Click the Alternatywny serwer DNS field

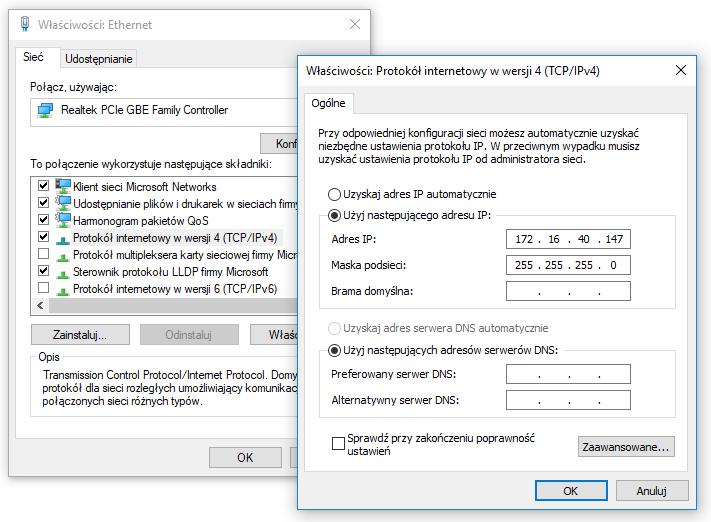568,400
